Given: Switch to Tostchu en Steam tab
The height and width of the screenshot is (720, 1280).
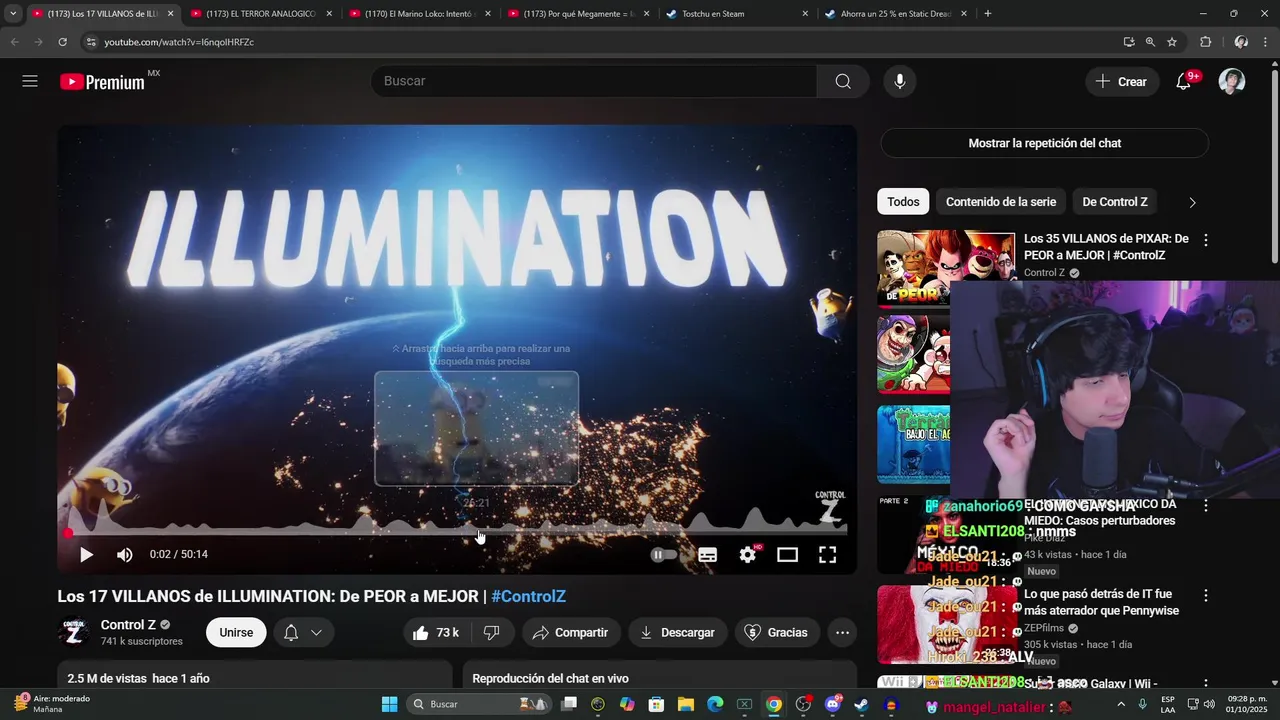Looking at the screenshot, I should click(737, 14).
